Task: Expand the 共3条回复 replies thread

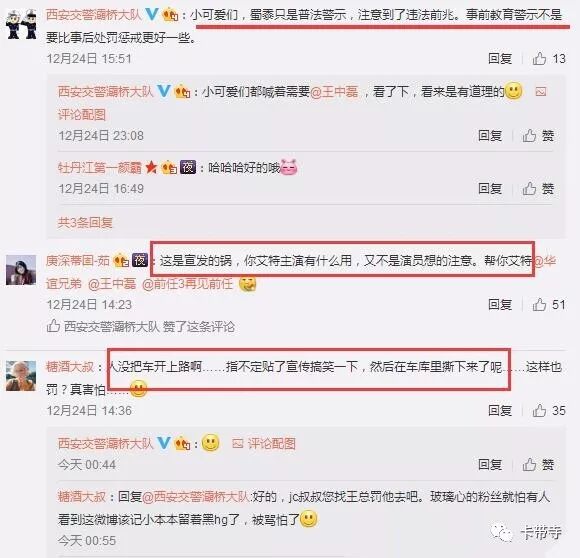Action: point(85,223)
